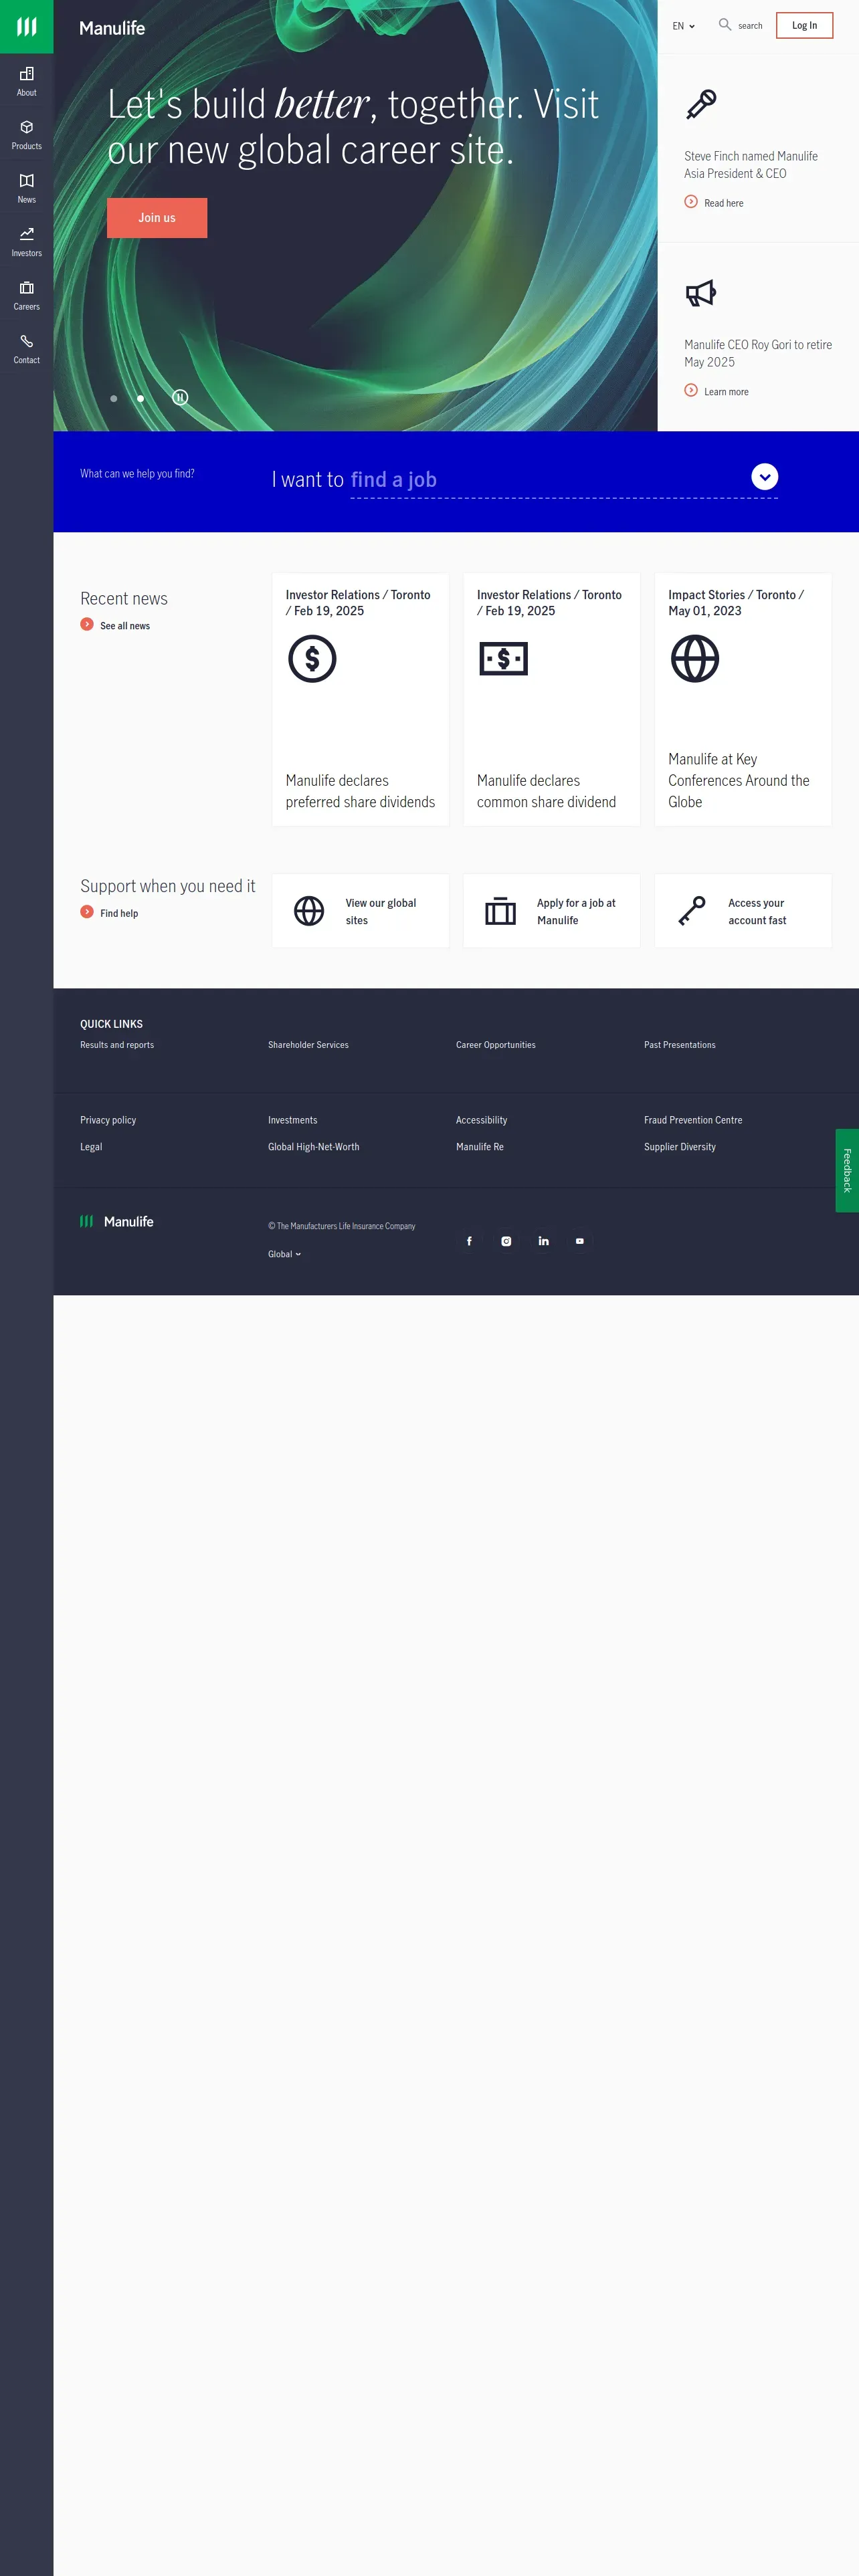The height and width of the screenshot is (2576, 859).
Task: Click Access your account fast text
Action: click(757, 912)
